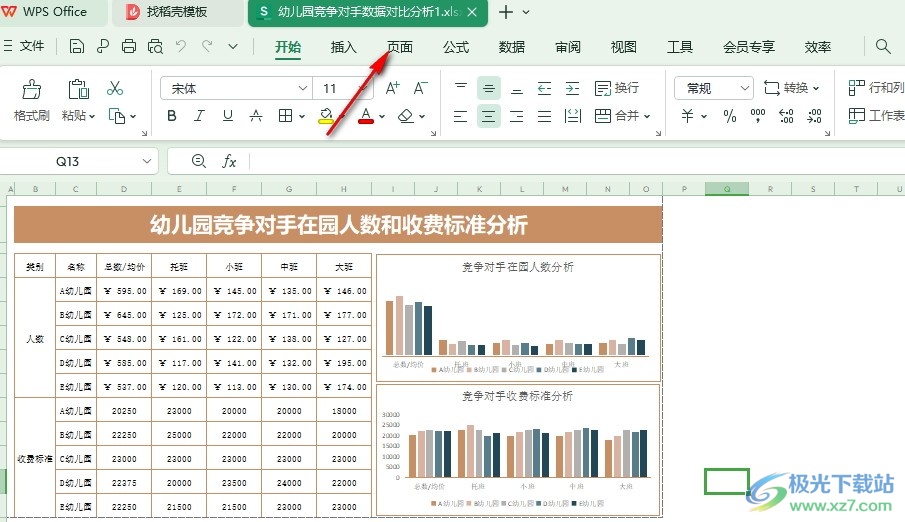Viewport: 905px width, 522px height.
Task: Justify text alignment icon
Action: (544, 116)
